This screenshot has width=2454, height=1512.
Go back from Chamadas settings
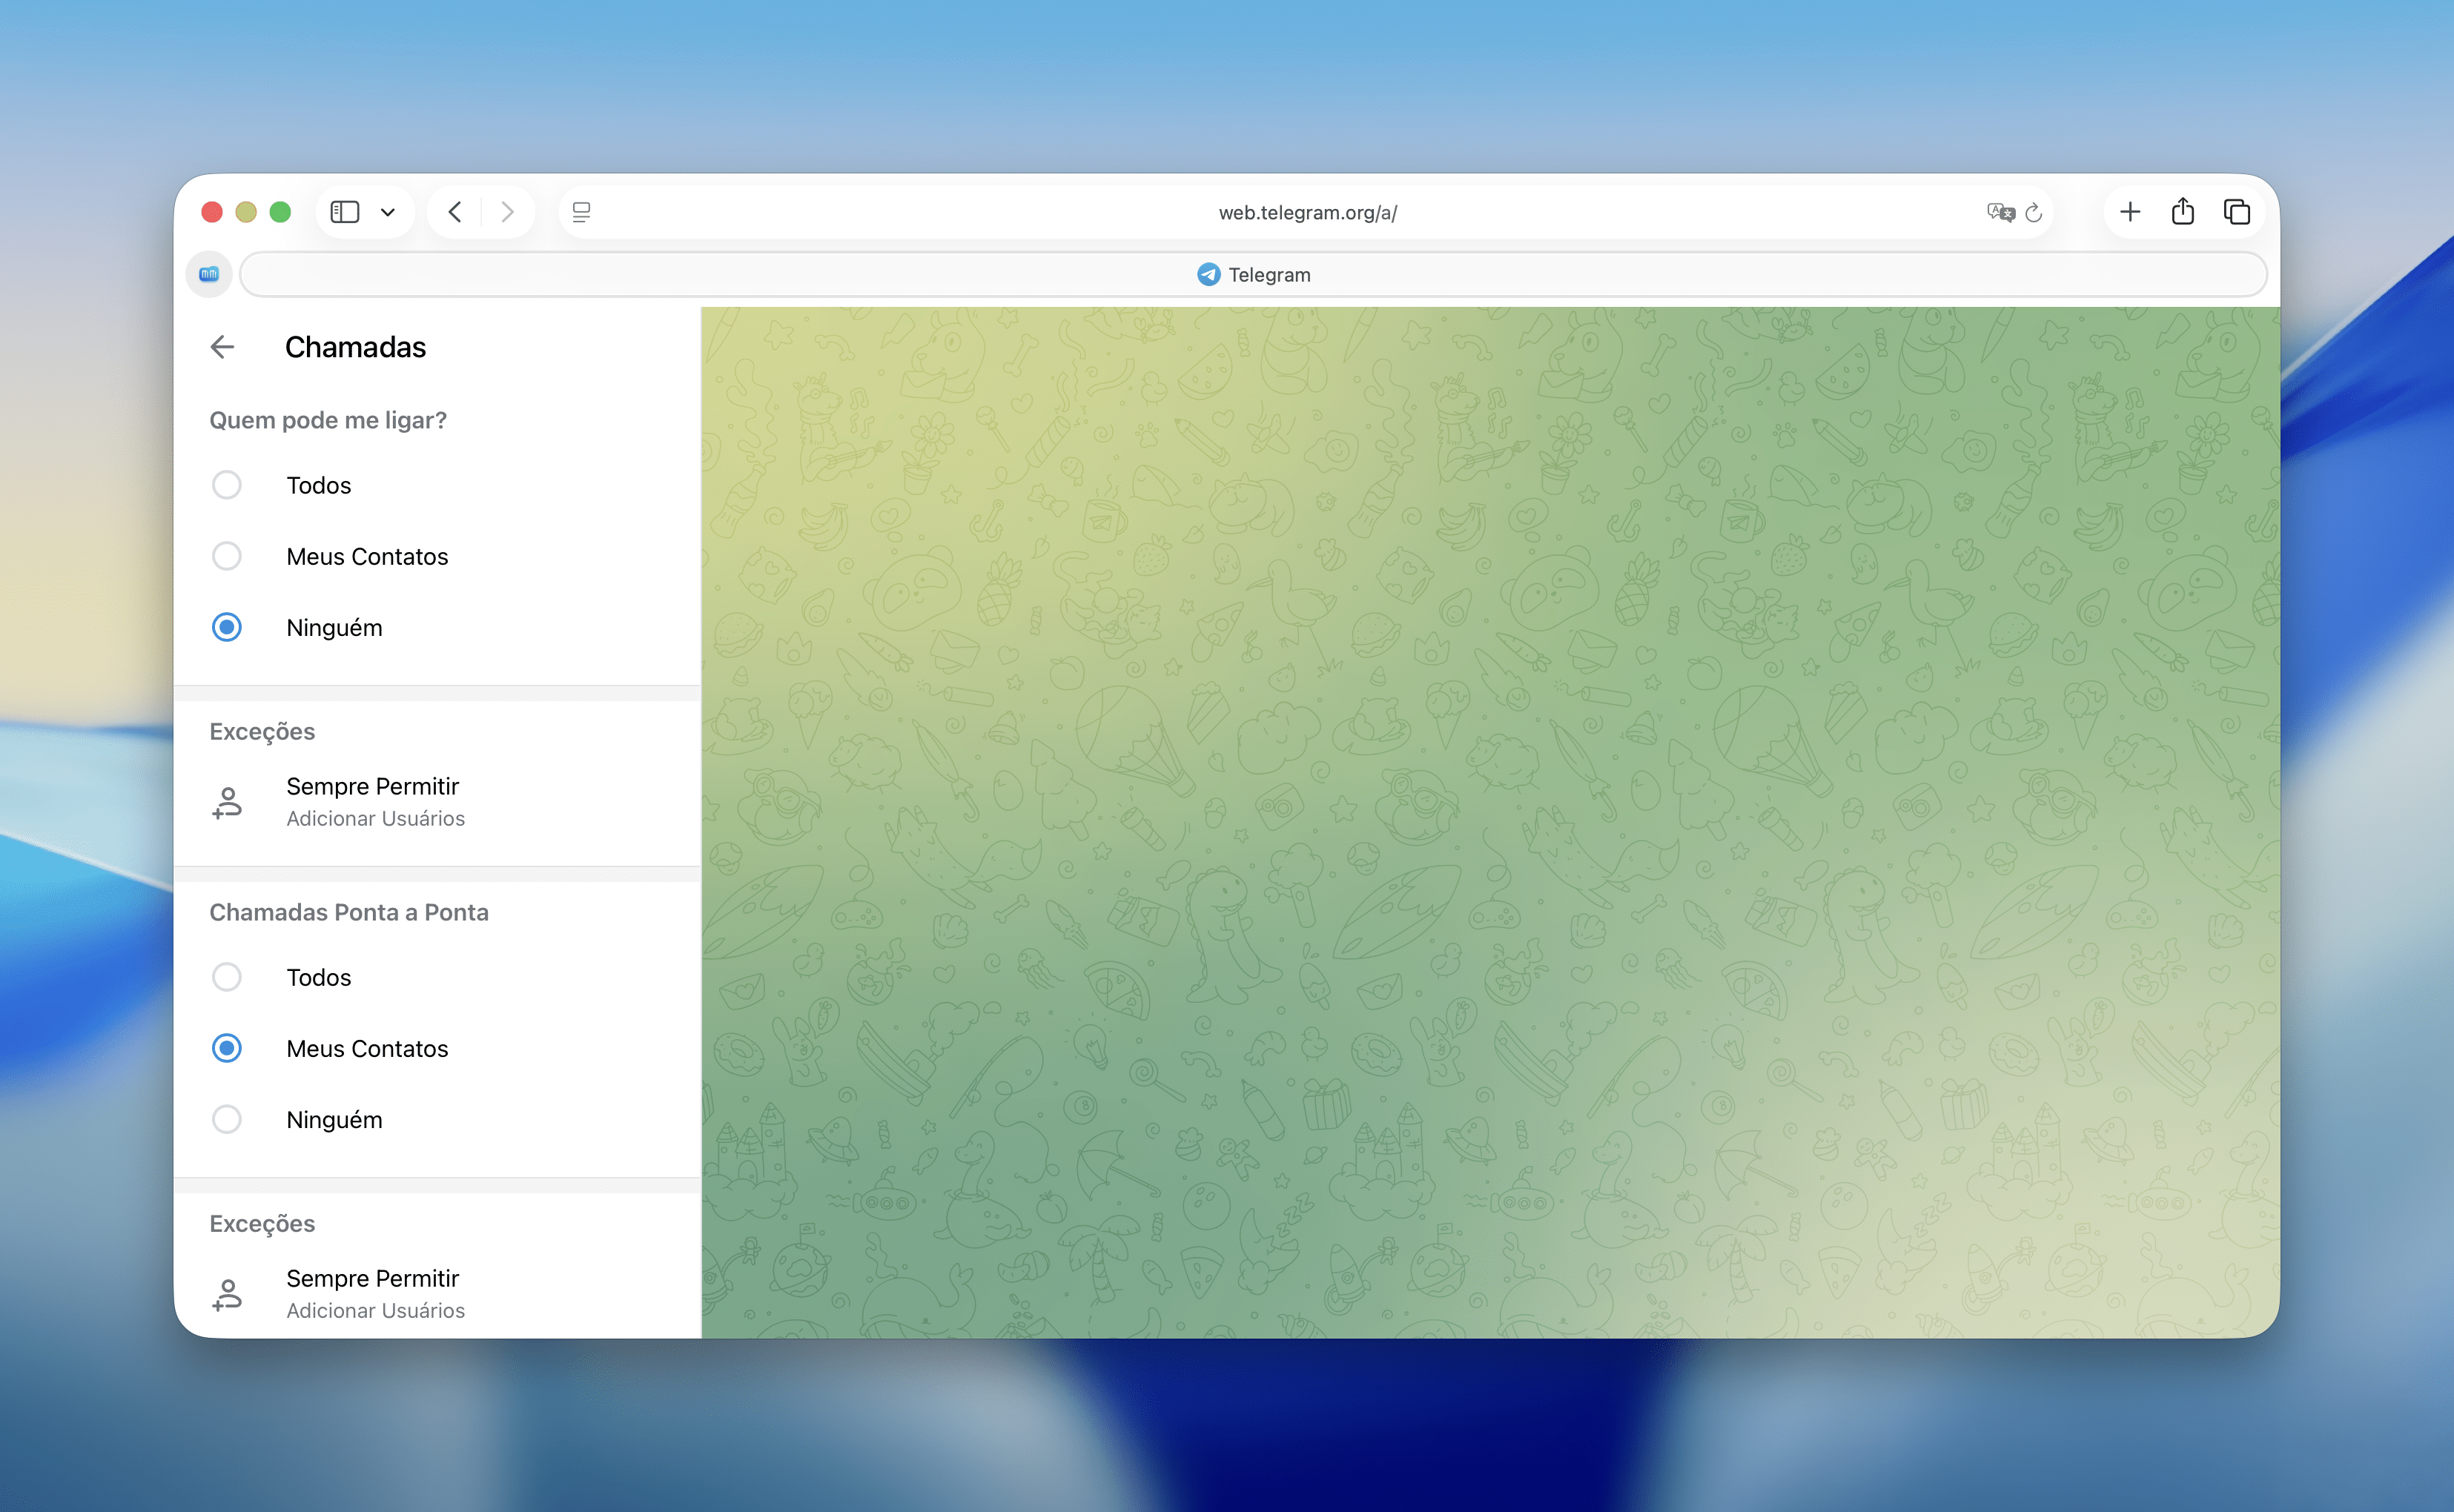[222, 347]
